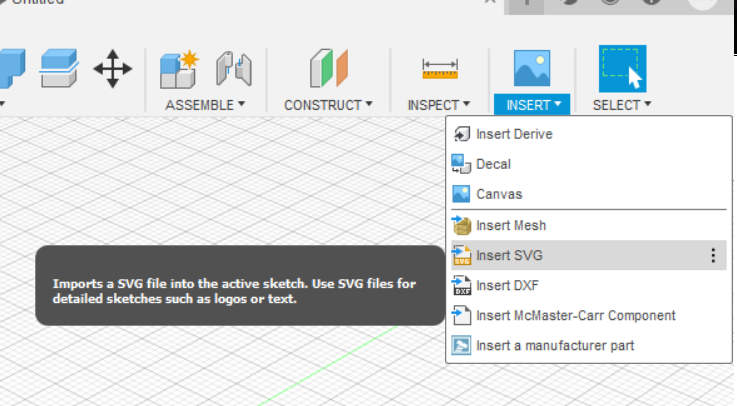Expand the INSPECT dropdown

pos(439,104)
